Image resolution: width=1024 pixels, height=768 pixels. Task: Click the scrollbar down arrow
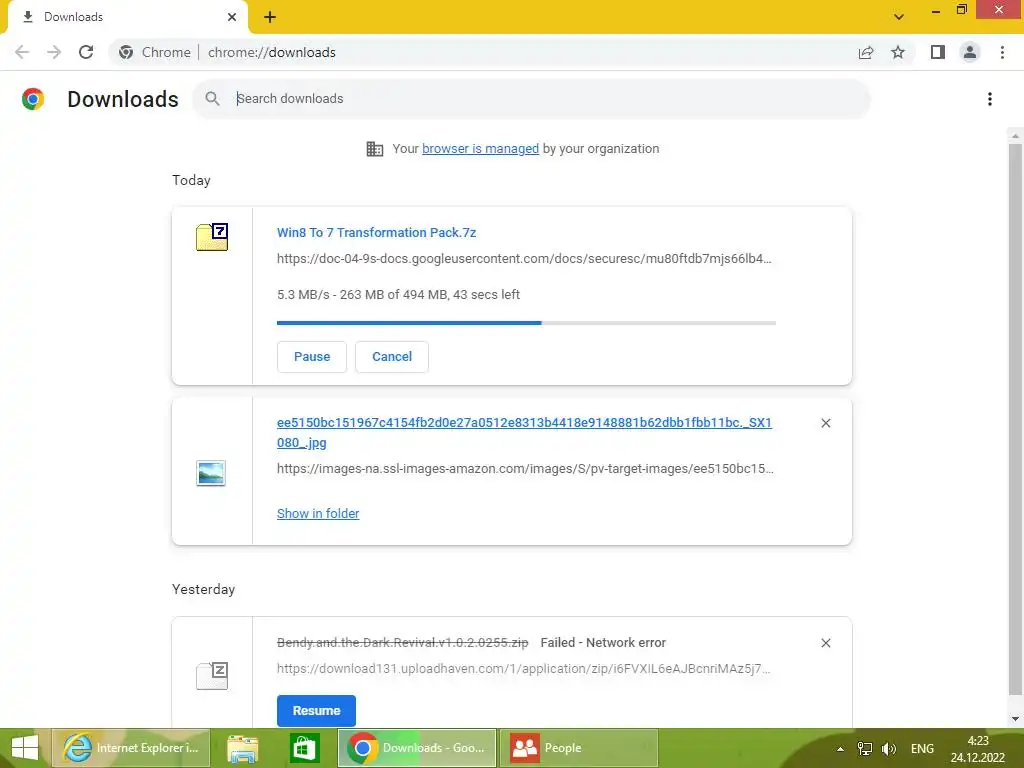tap(1015, 719)
